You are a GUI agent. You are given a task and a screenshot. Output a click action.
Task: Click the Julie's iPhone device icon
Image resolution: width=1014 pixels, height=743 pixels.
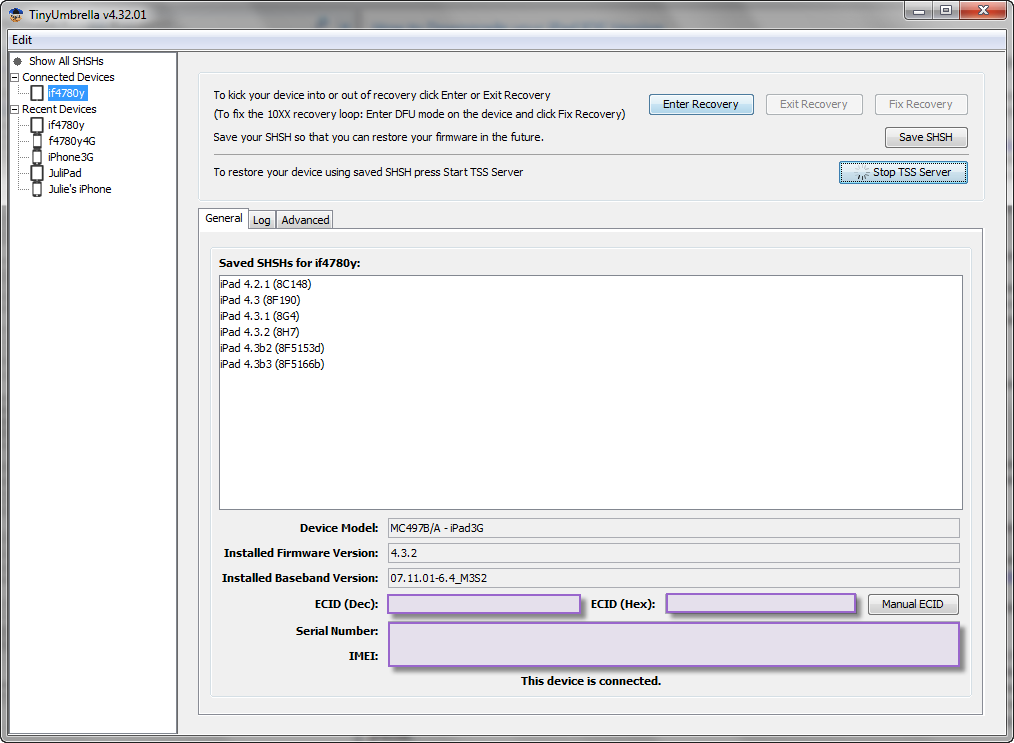point(37,189)
